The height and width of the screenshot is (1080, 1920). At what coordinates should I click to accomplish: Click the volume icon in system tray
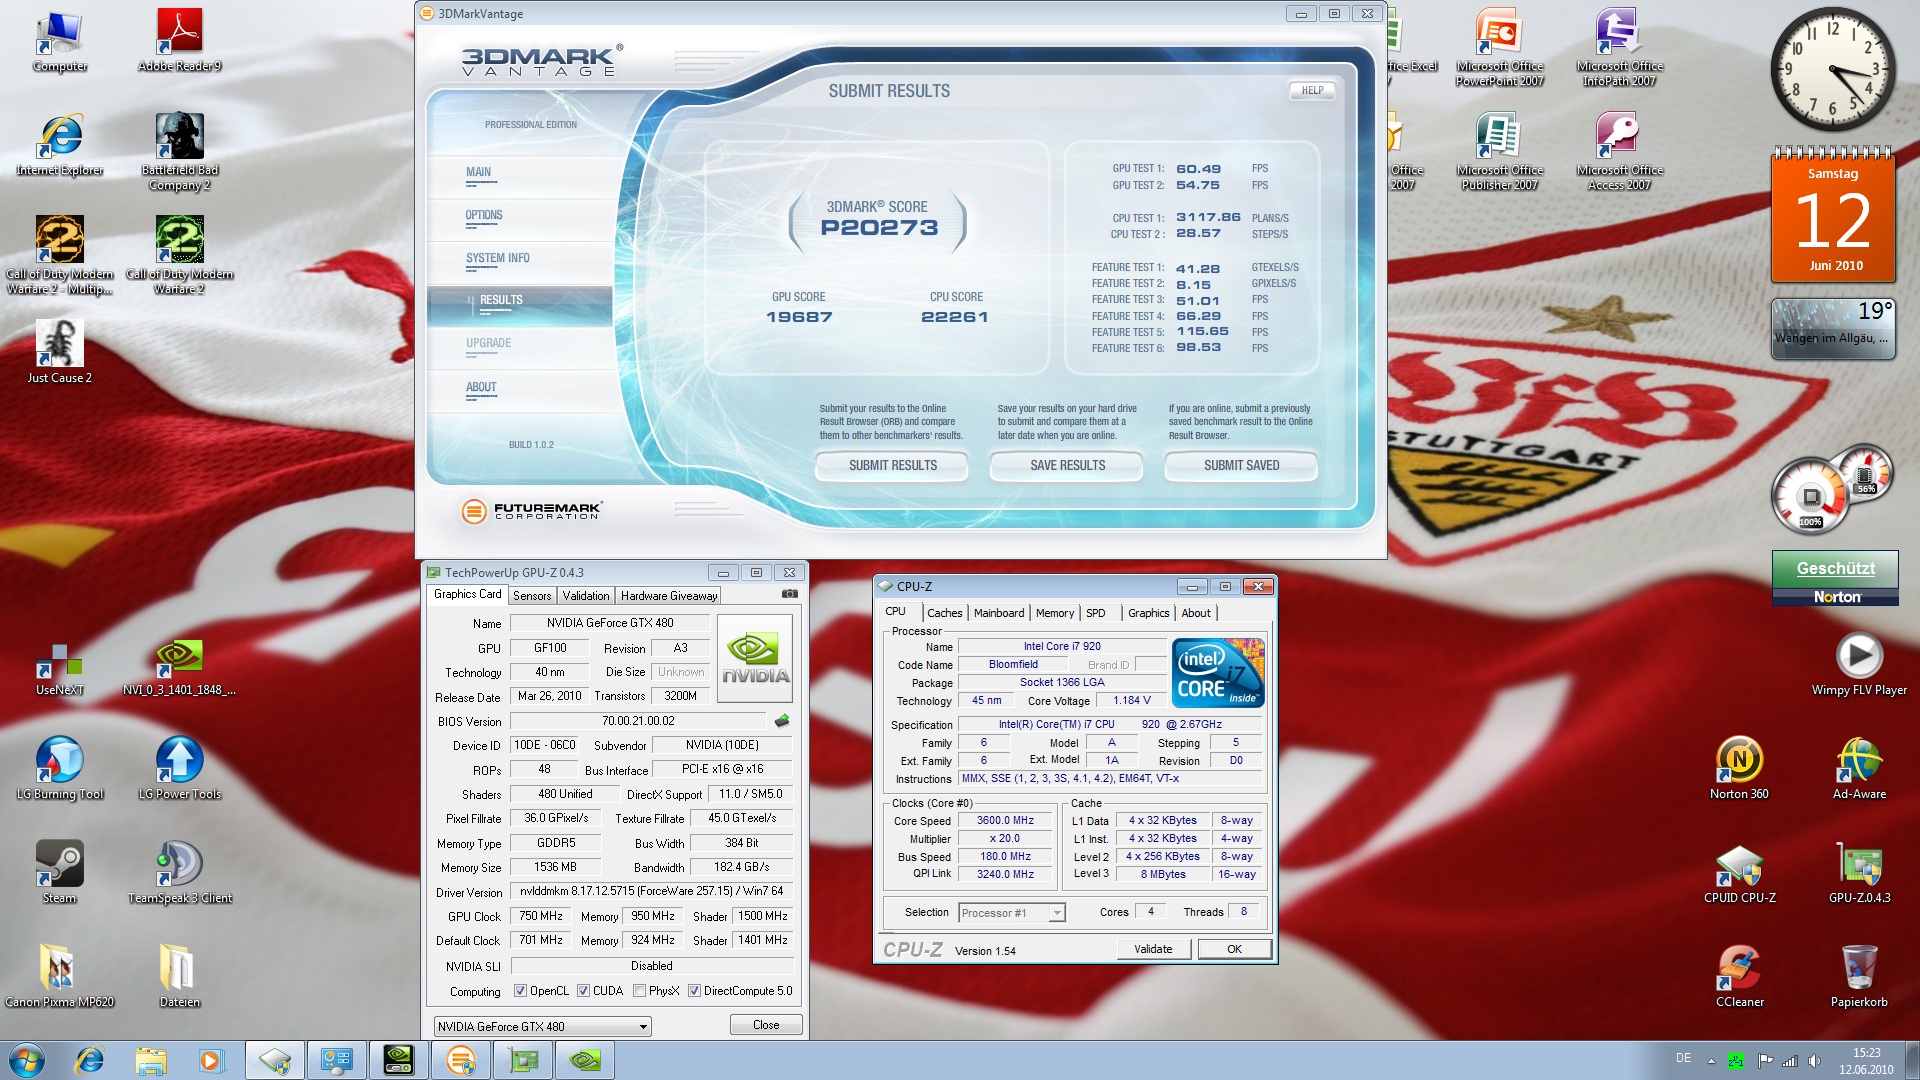coord(1815,1060)
